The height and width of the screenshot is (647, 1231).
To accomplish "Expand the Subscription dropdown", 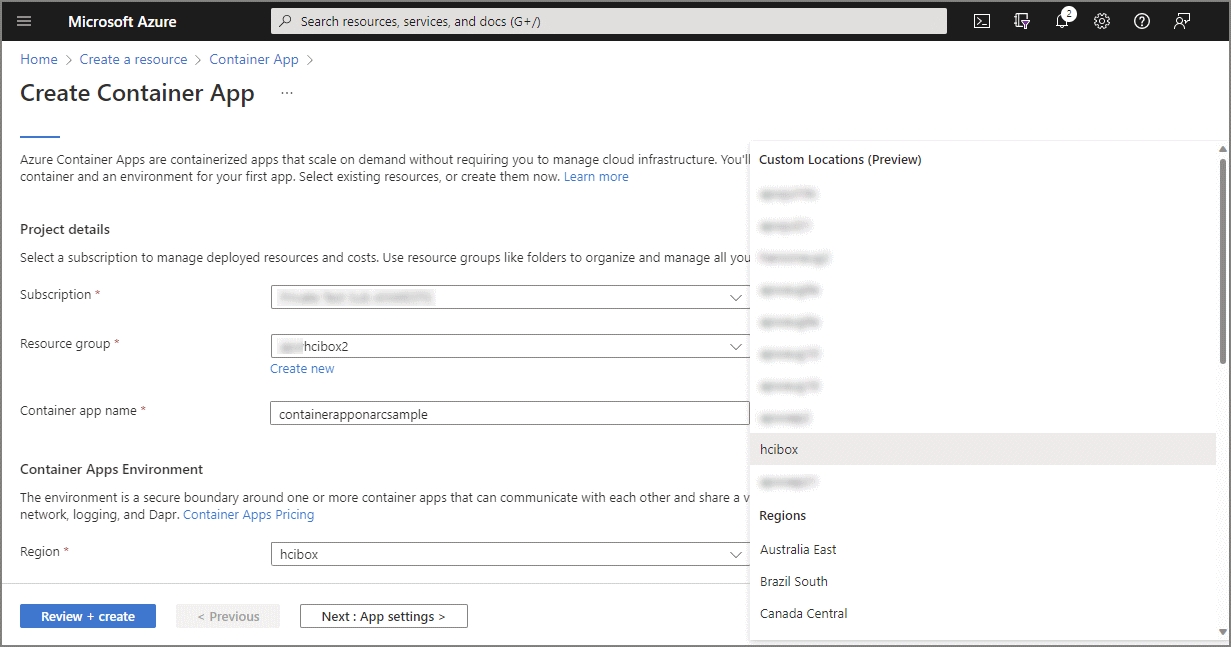I will (735, 297).
